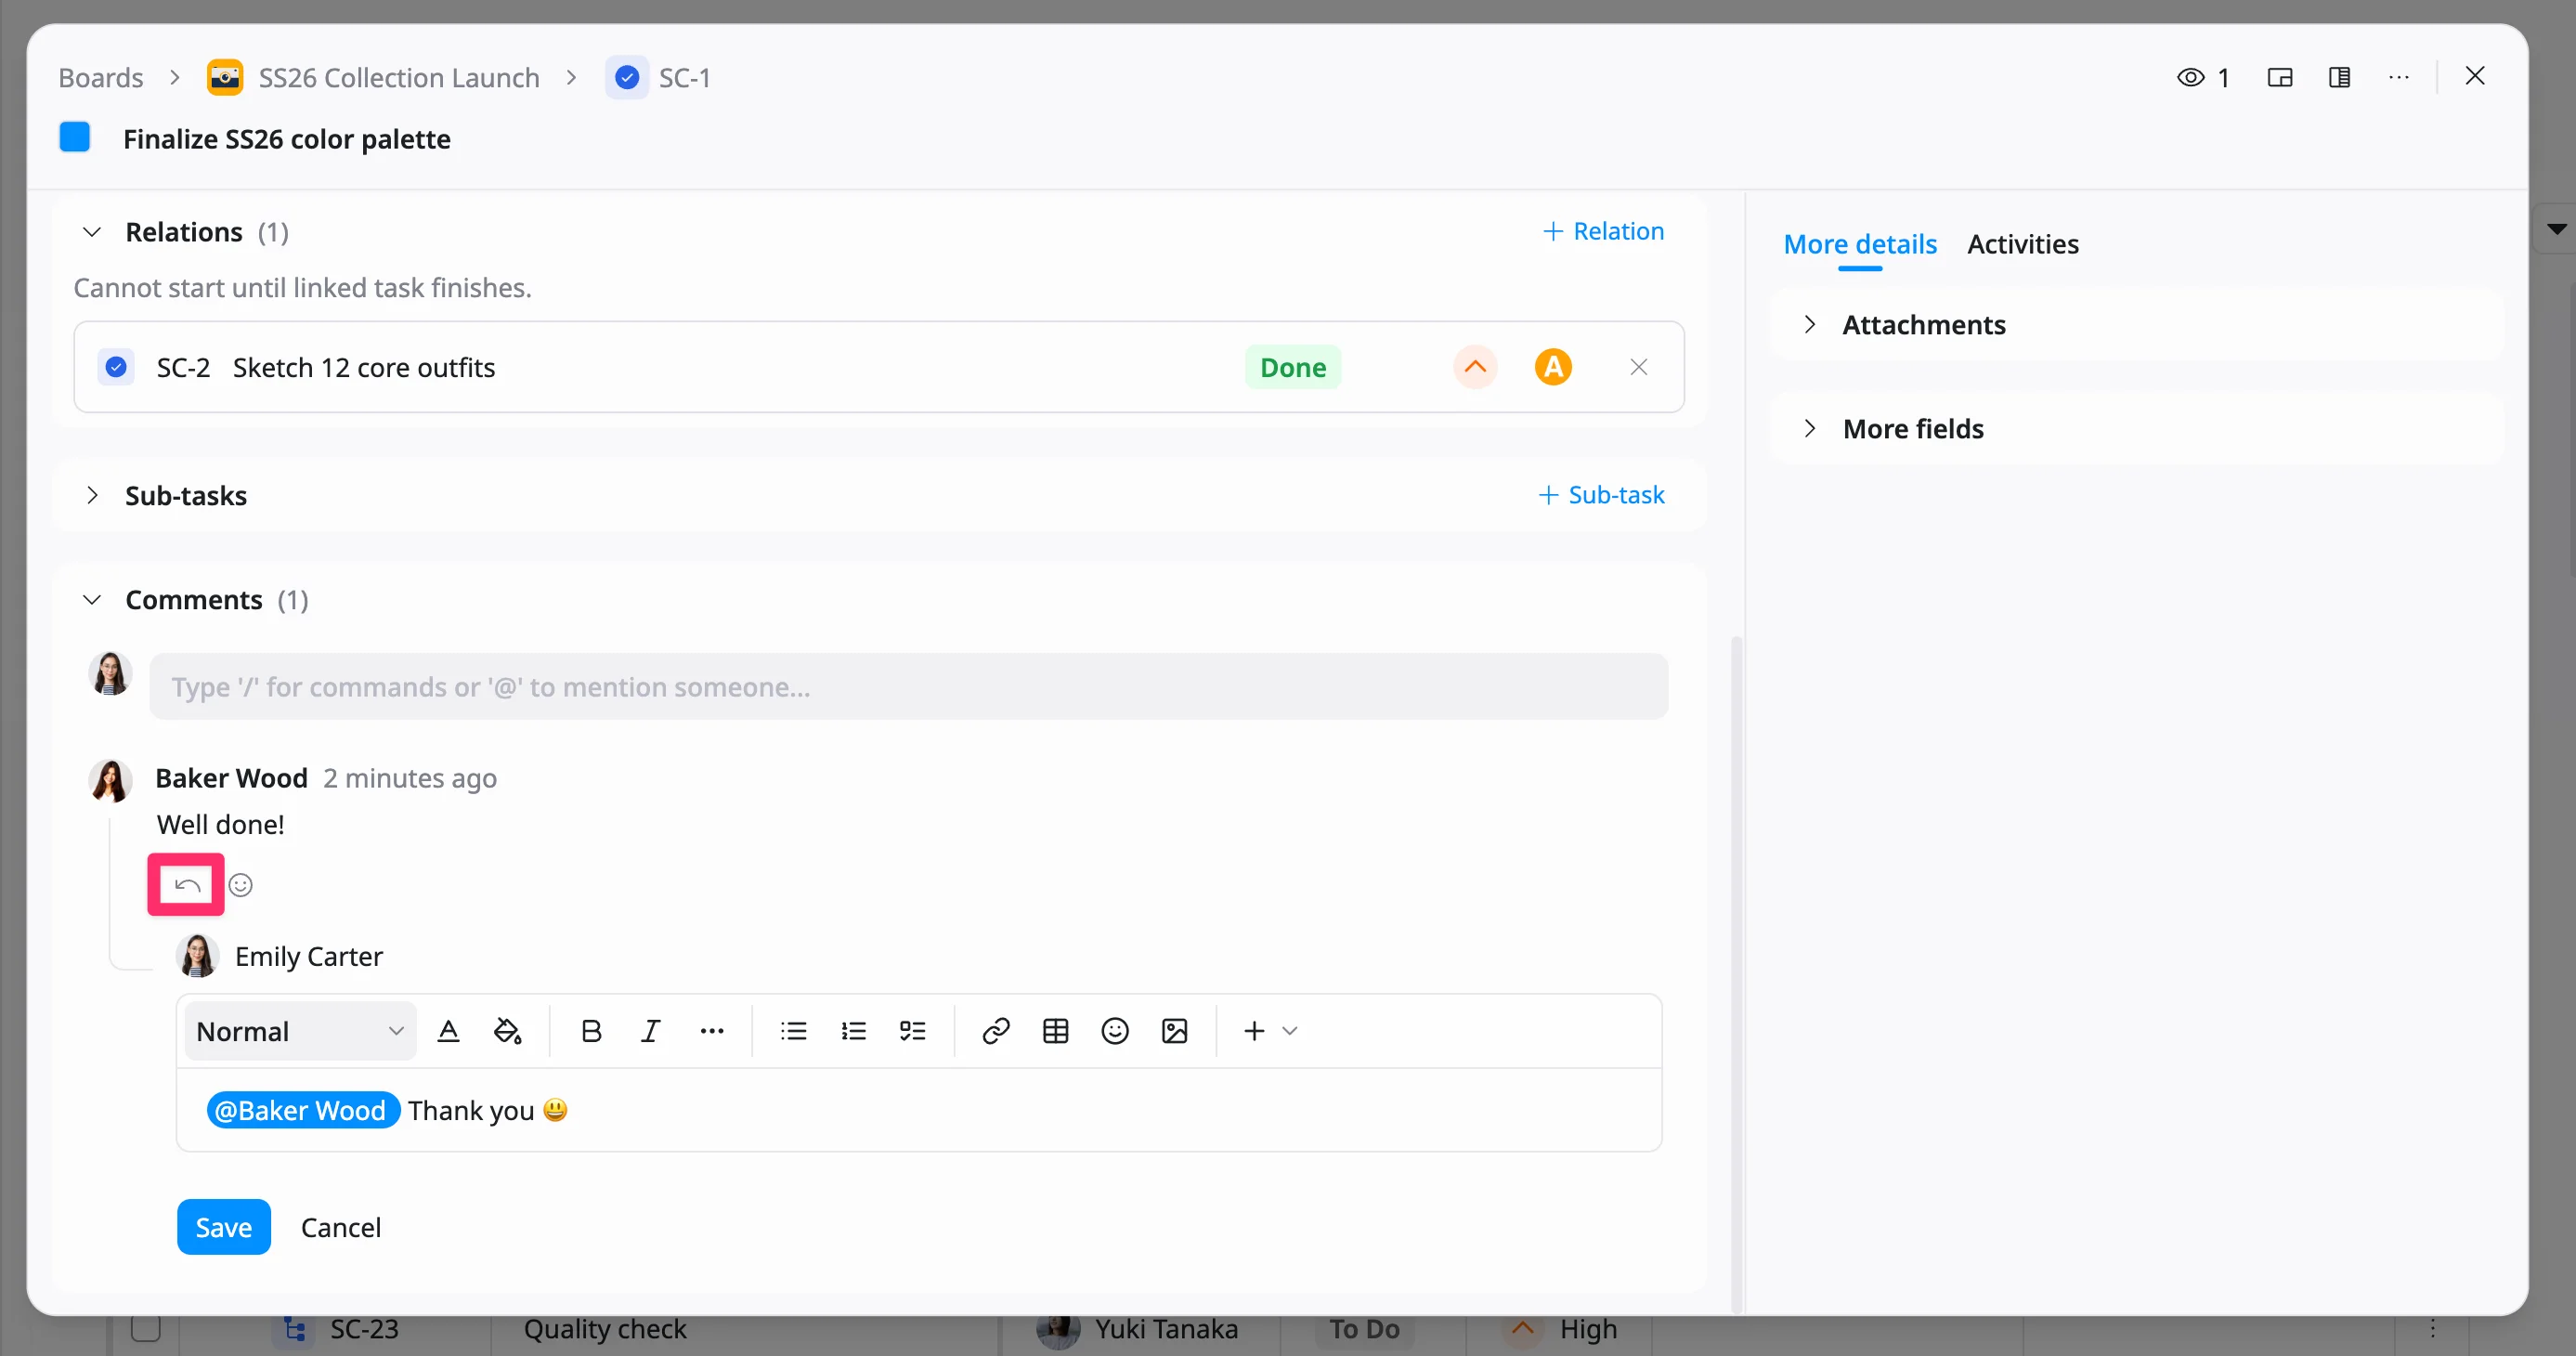Image resolution: width=2576 pixels, height=1356 pixels.
Task: Insert a numbered list
Action: [853, 1031]
